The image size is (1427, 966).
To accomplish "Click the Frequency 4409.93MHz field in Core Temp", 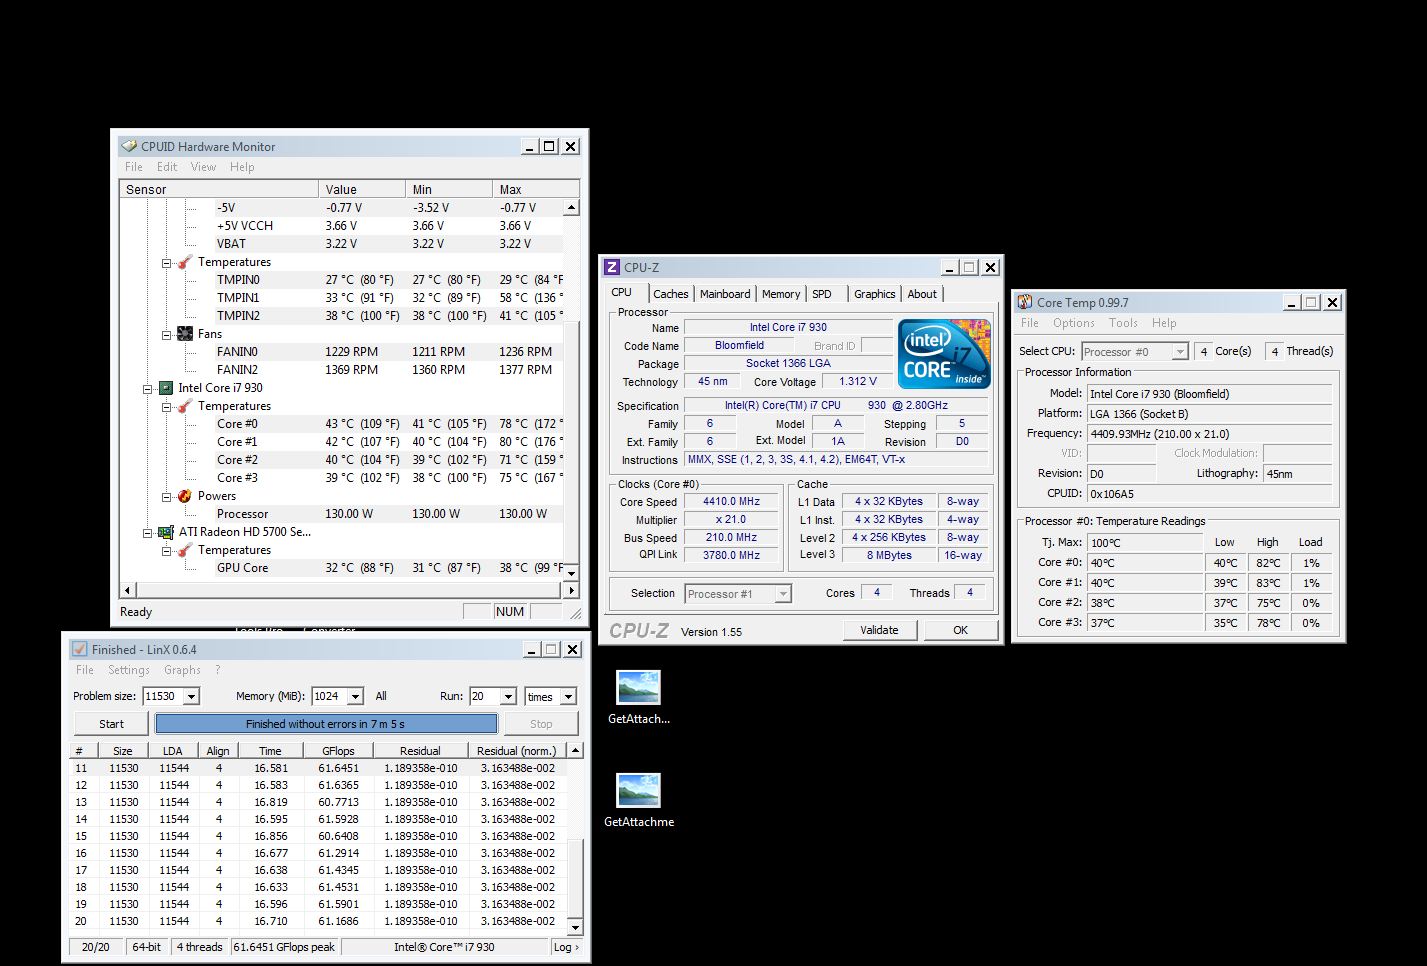I will pos(1209,434).
